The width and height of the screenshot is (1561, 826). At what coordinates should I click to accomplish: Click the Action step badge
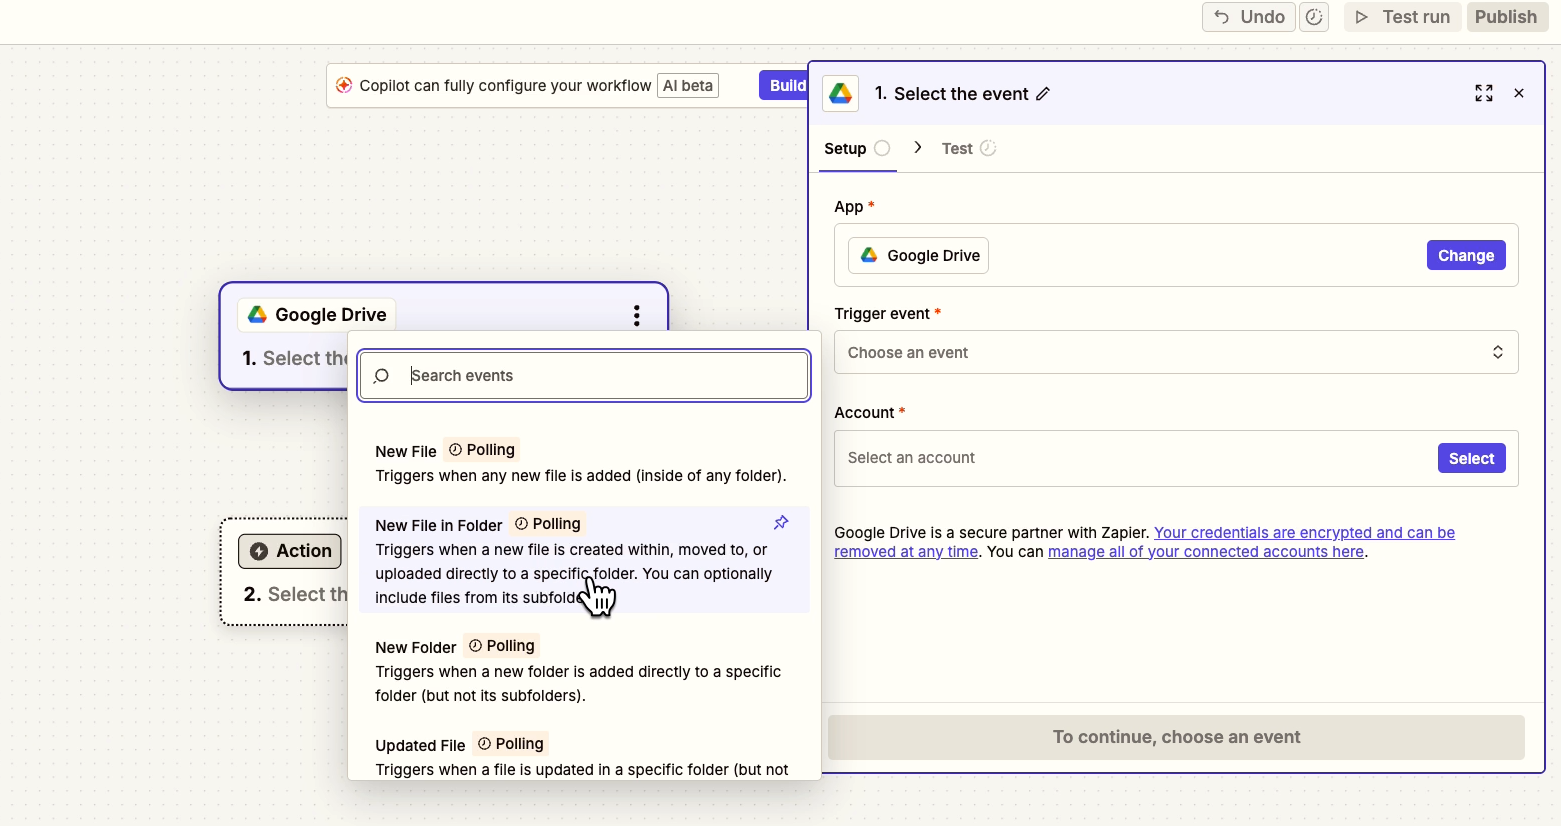tap(290, 551)
